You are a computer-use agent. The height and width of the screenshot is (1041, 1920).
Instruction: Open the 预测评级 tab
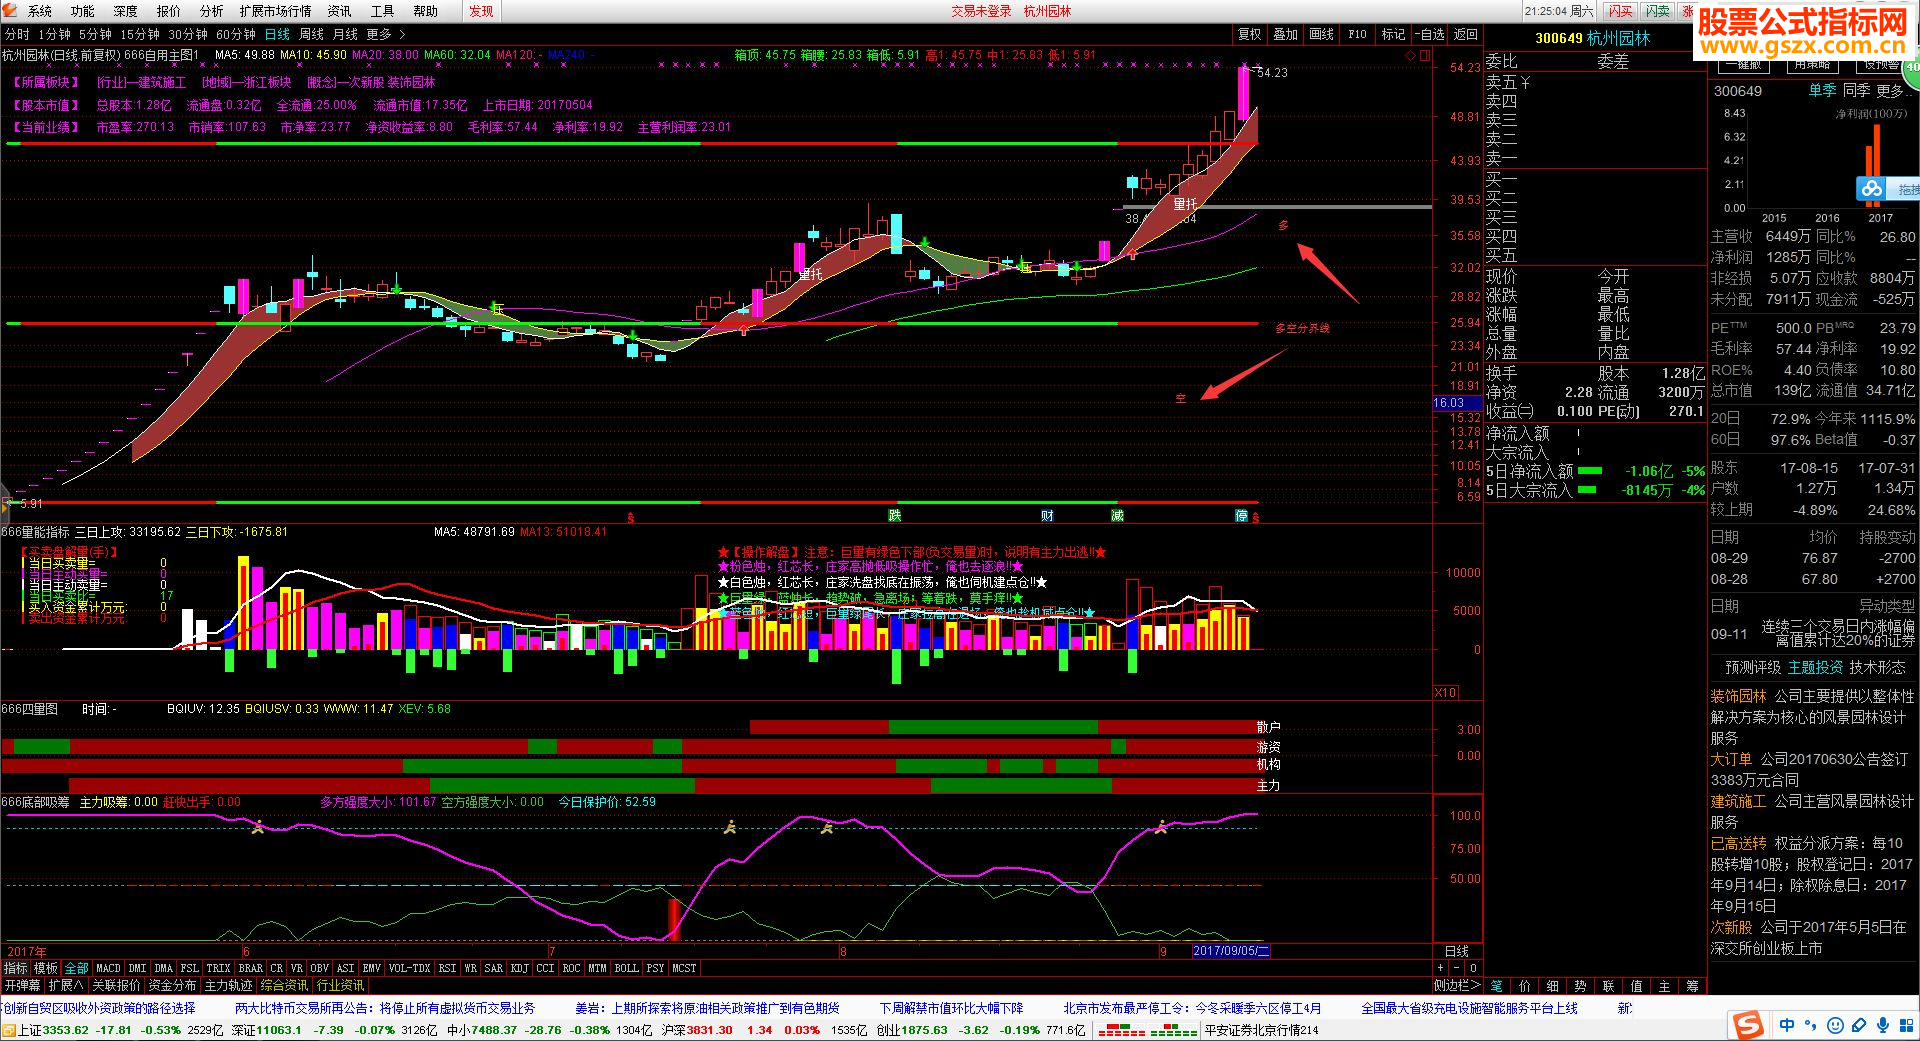pos(1752,667)
